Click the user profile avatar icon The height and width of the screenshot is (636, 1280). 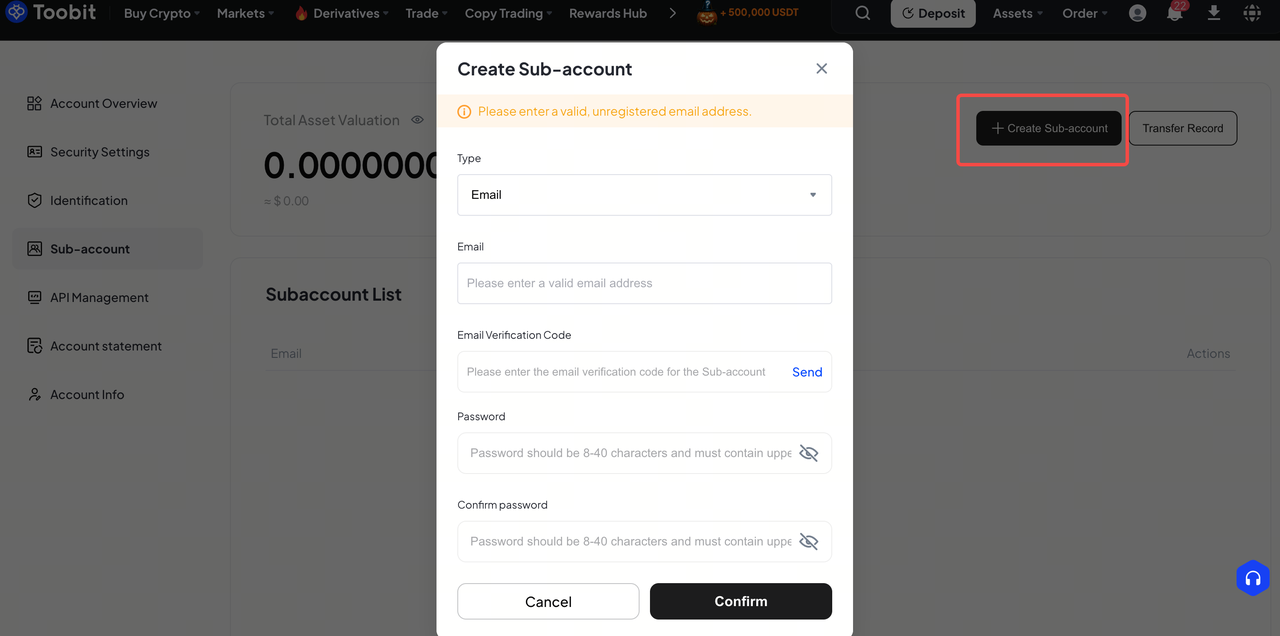1137,14
